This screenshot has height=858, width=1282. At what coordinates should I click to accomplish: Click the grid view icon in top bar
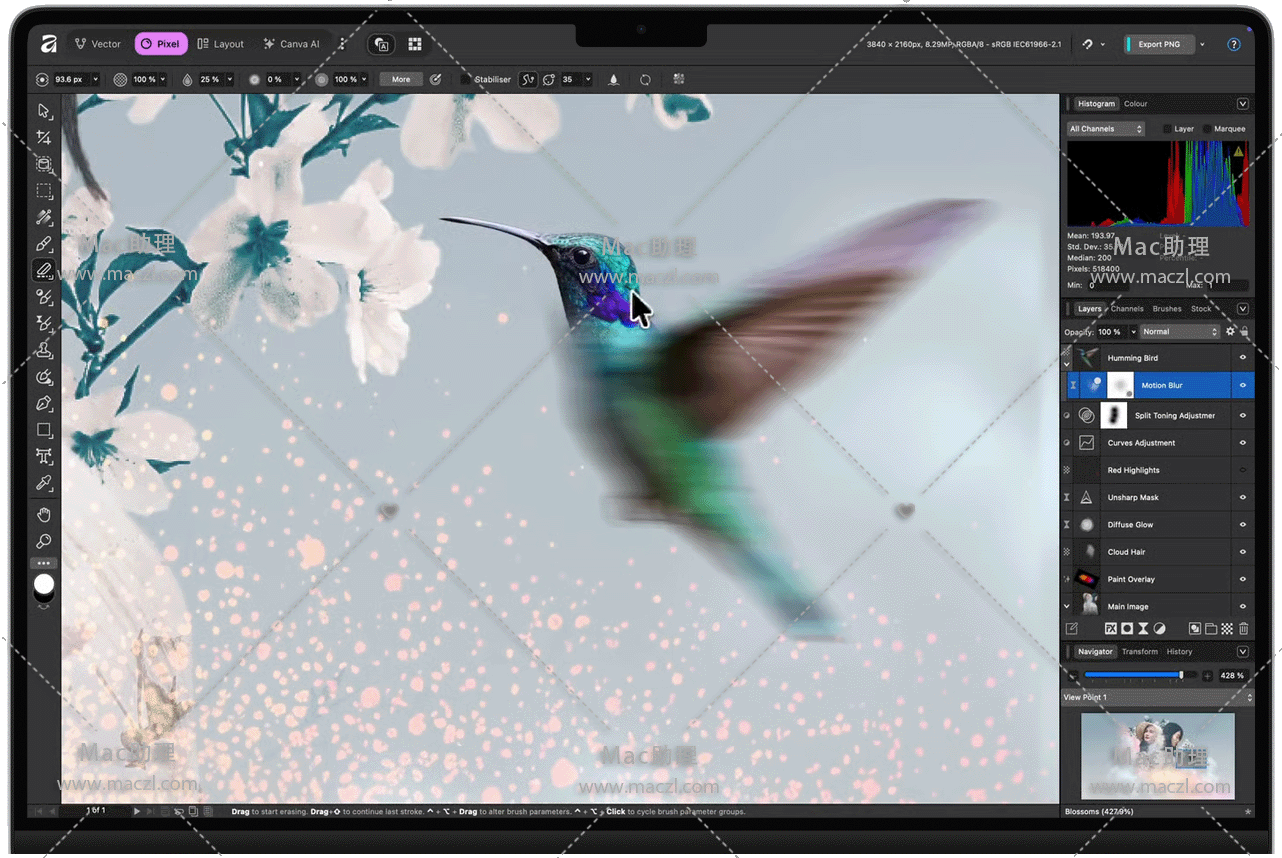[415, 44]
